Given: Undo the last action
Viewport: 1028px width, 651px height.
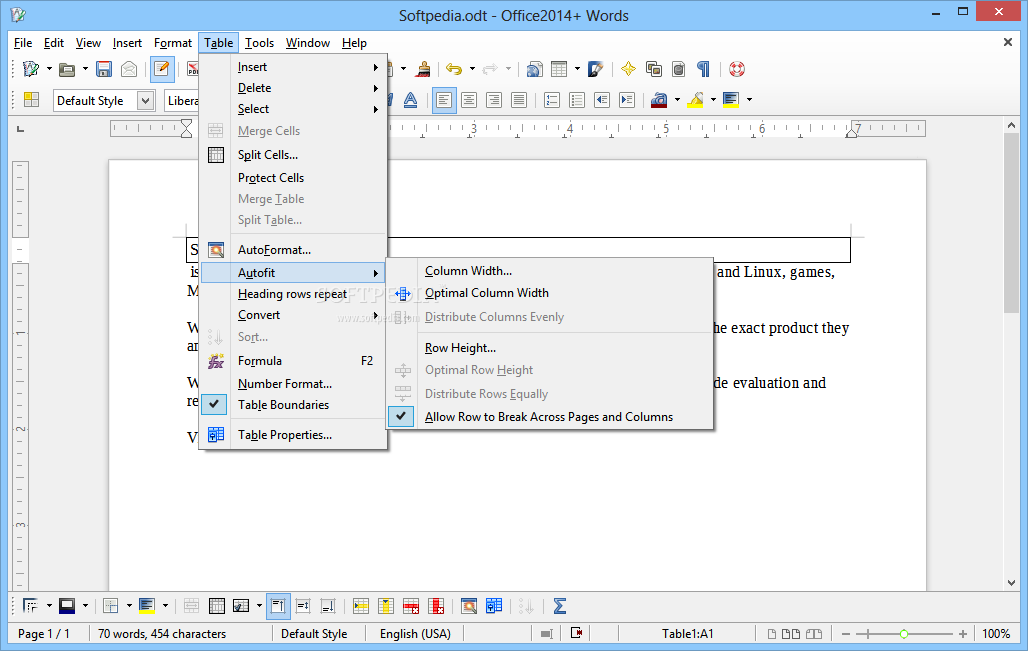Looking at the screenshot, I should [x=454, y=69].
